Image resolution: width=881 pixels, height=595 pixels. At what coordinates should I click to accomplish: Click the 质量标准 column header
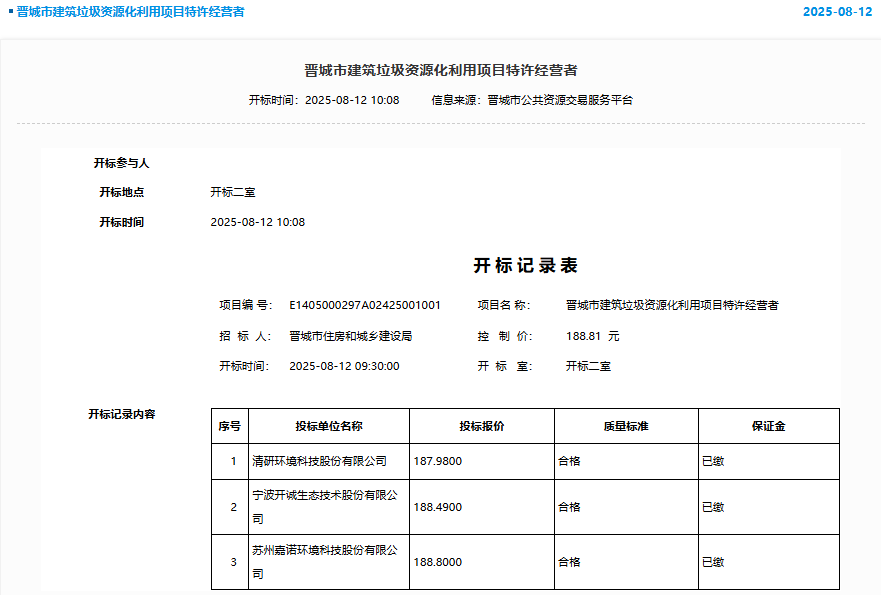(x=625, y=426)
